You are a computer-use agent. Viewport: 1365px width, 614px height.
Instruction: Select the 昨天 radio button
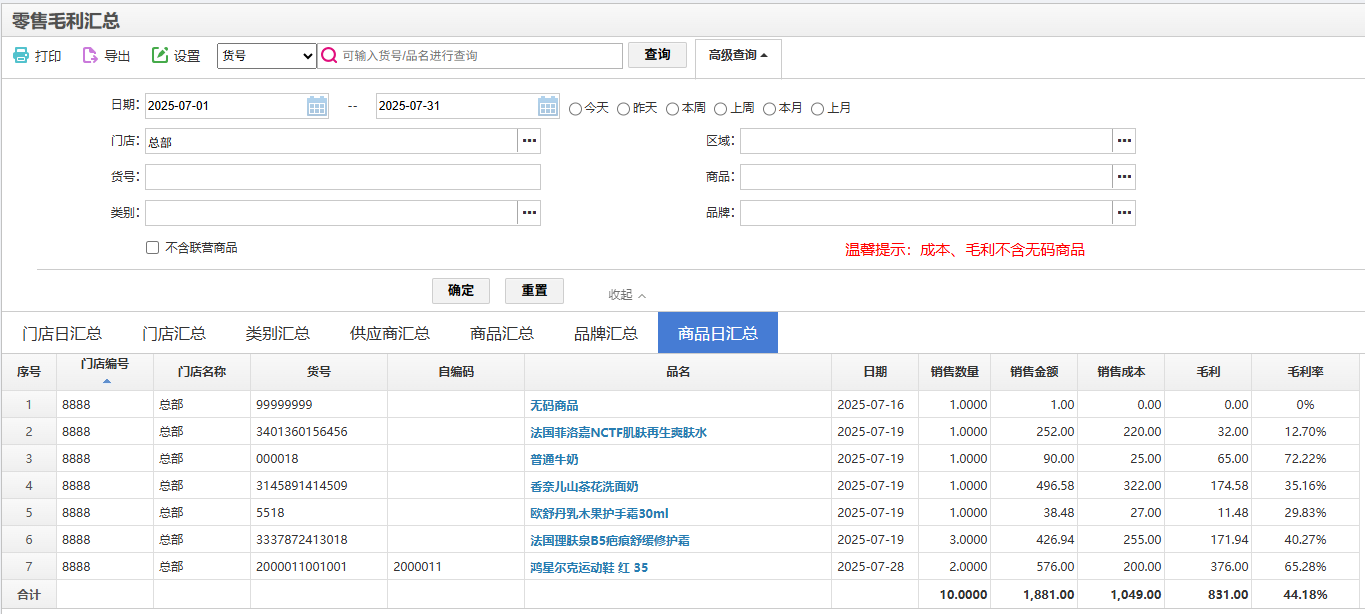[623, 108]
